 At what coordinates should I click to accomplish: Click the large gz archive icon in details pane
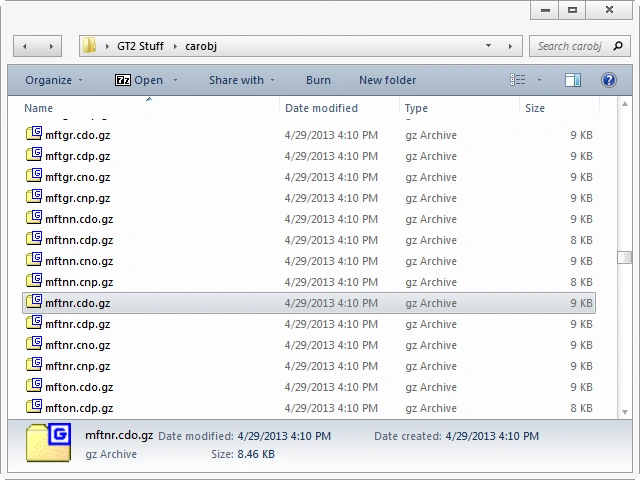[49, 442]
